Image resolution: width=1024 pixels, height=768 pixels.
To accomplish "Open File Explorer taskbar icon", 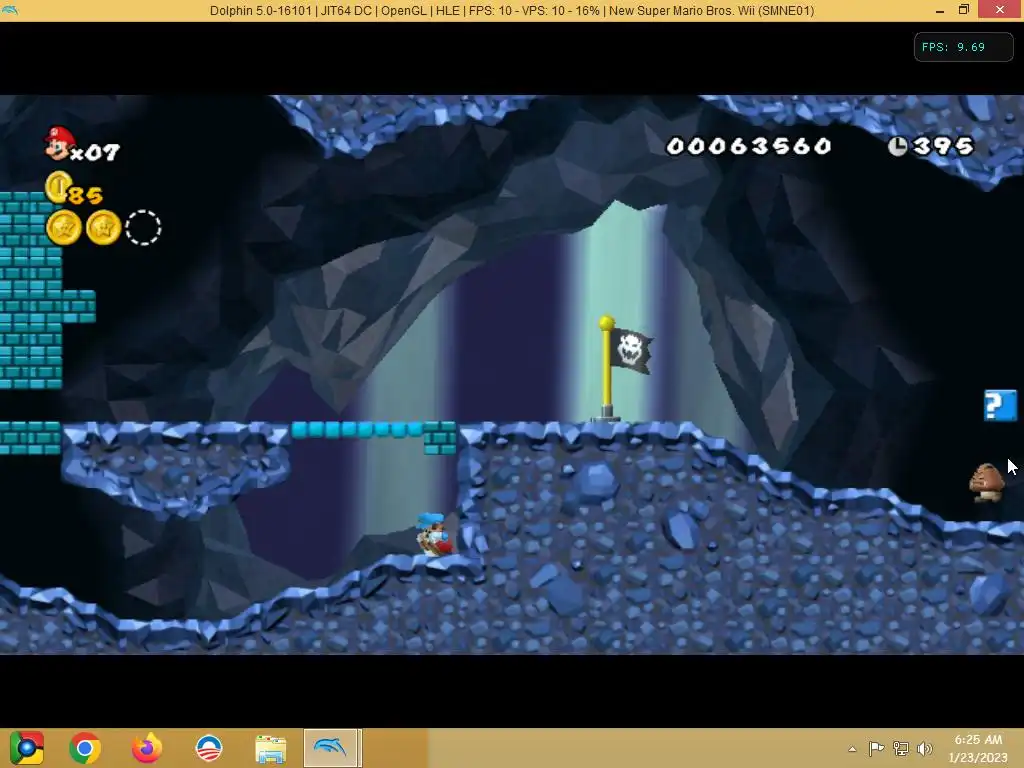I will pyautogui.click(x=270, y=748).
